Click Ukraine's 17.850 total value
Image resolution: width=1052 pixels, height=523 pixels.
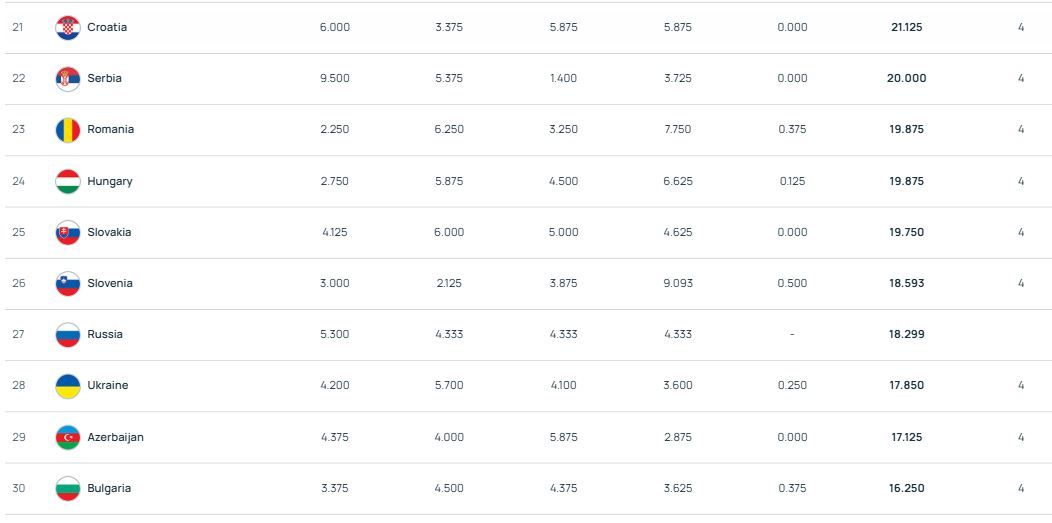click(906, 386)
